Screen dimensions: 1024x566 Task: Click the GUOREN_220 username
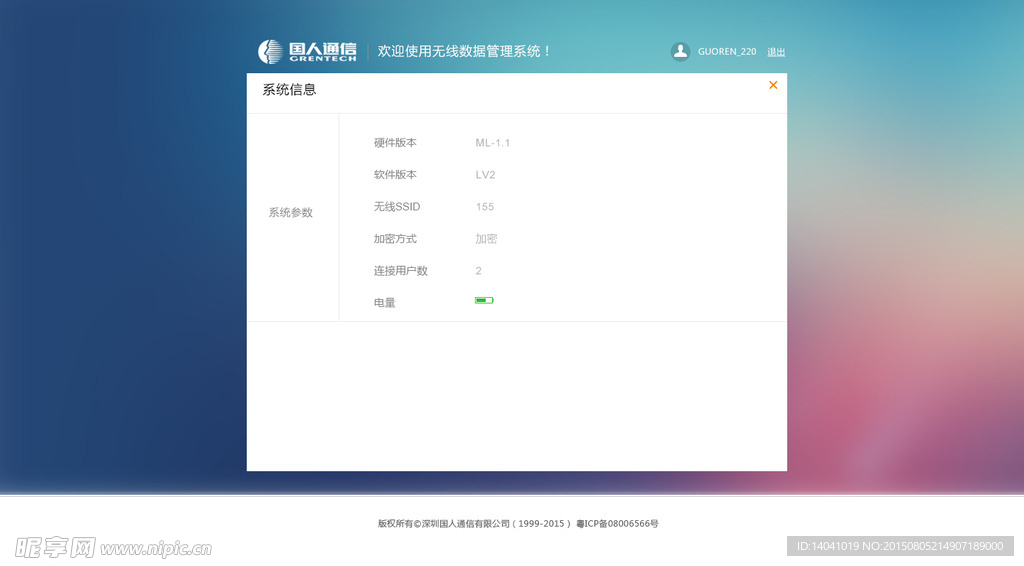727,52
